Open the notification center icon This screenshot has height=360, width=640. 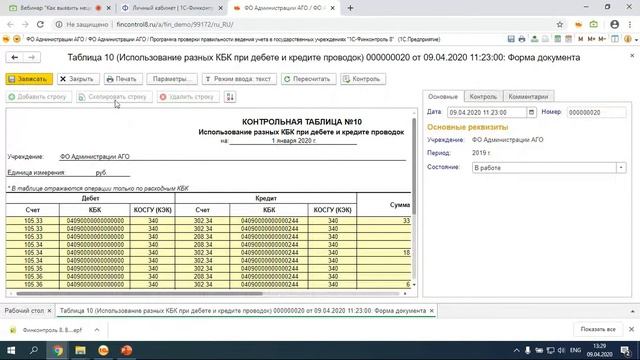(x=625, y=351)
